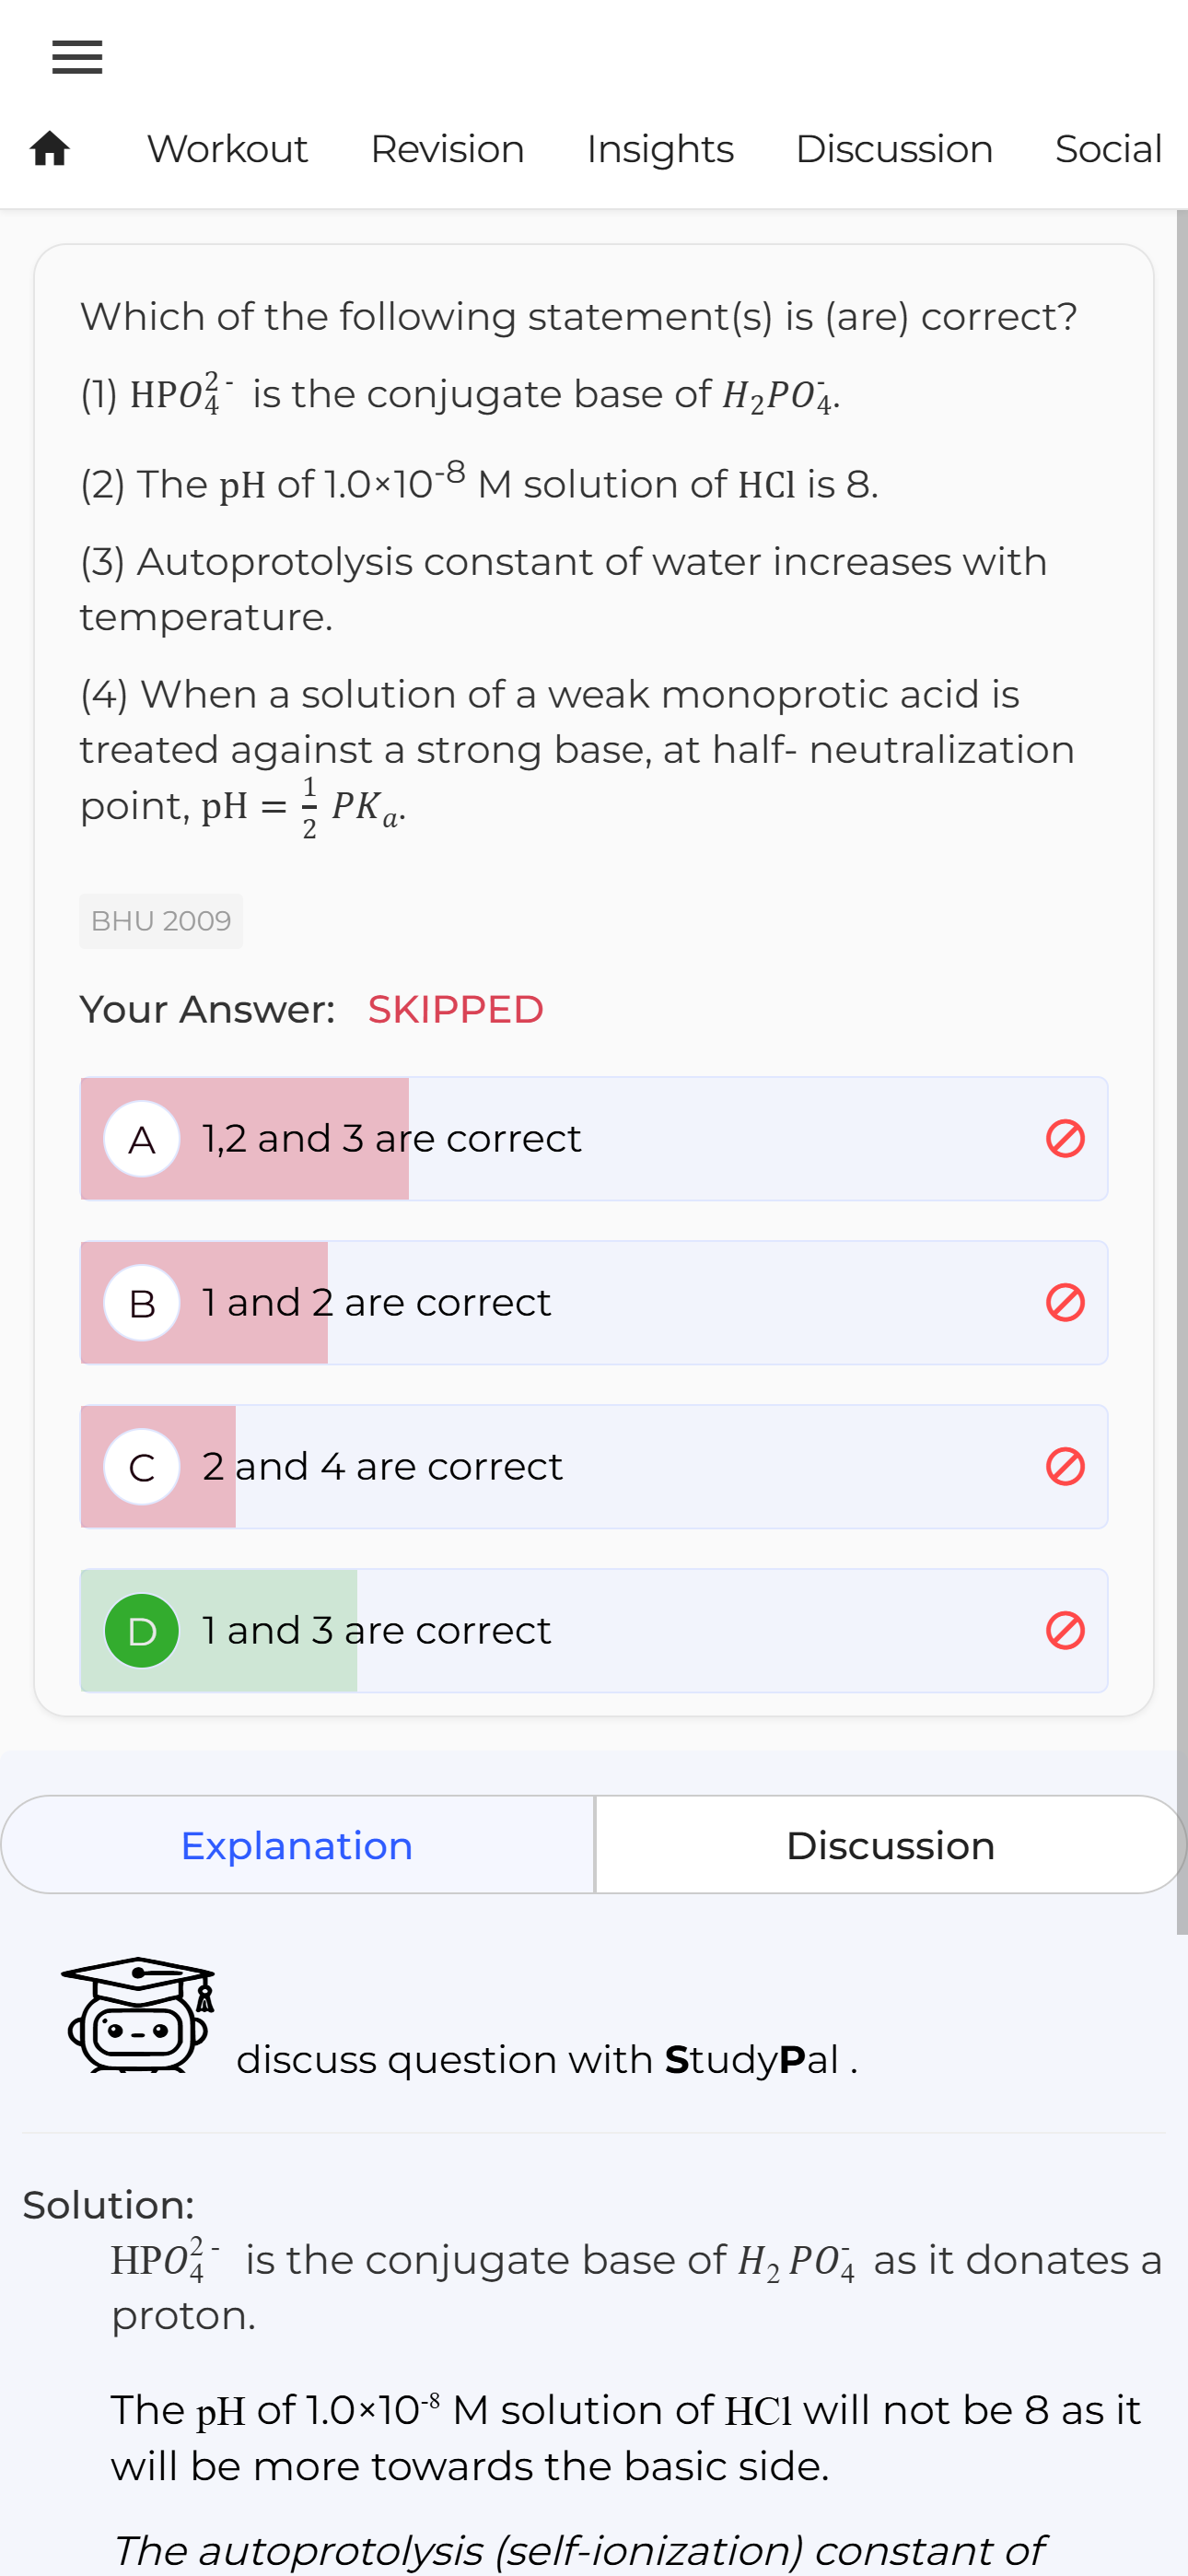Open the hamburger menu
The image size is (1188, 2576).
point(77,57)
